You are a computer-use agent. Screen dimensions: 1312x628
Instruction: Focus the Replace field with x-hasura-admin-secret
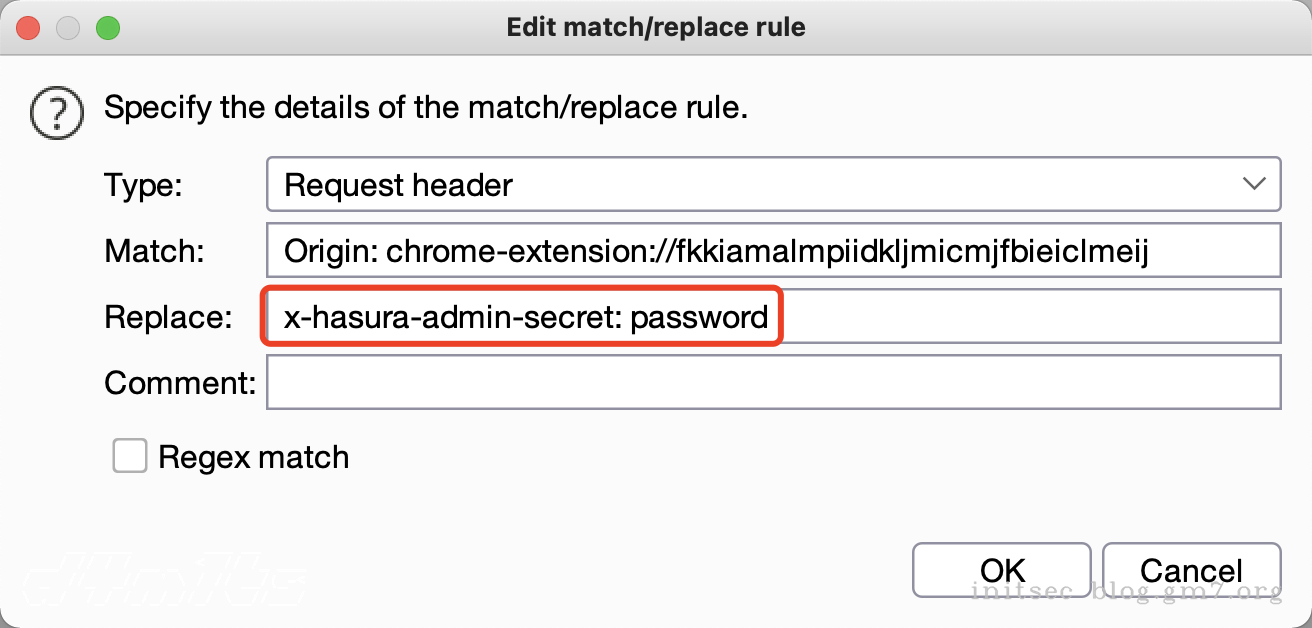pos(772,318)
